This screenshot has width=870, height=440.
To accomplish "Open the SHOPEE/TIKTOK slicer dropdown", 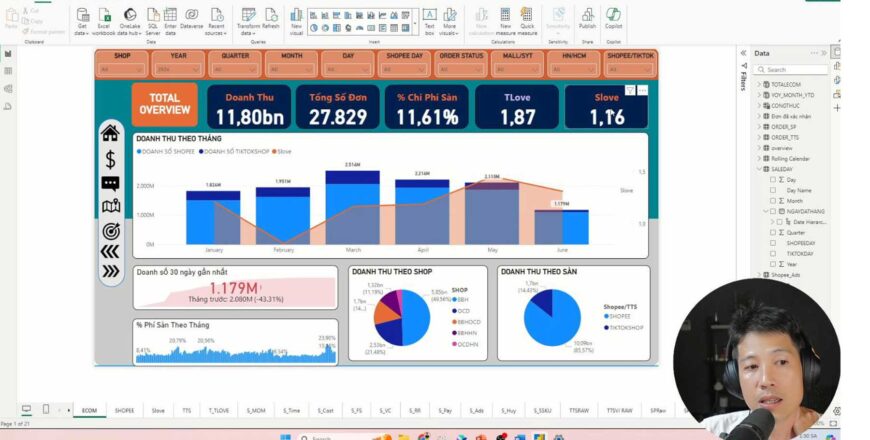I will (x=630, y=69).
